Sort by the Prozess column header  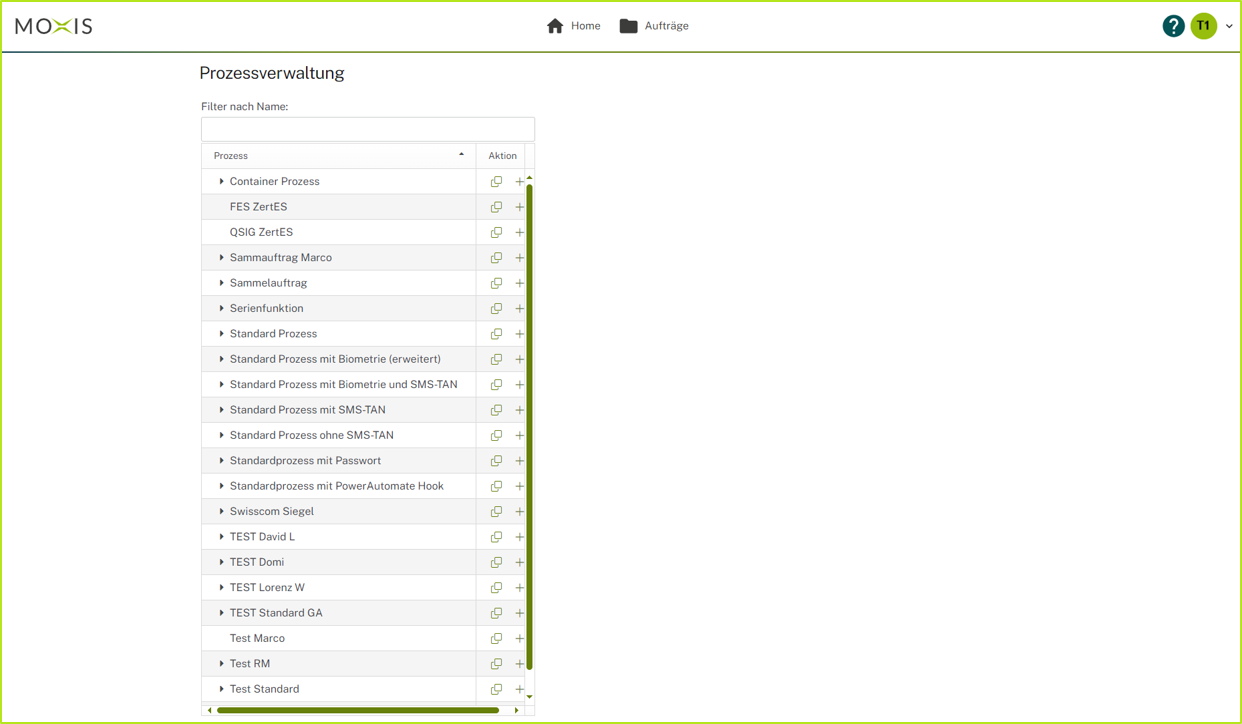pos(338,156)
